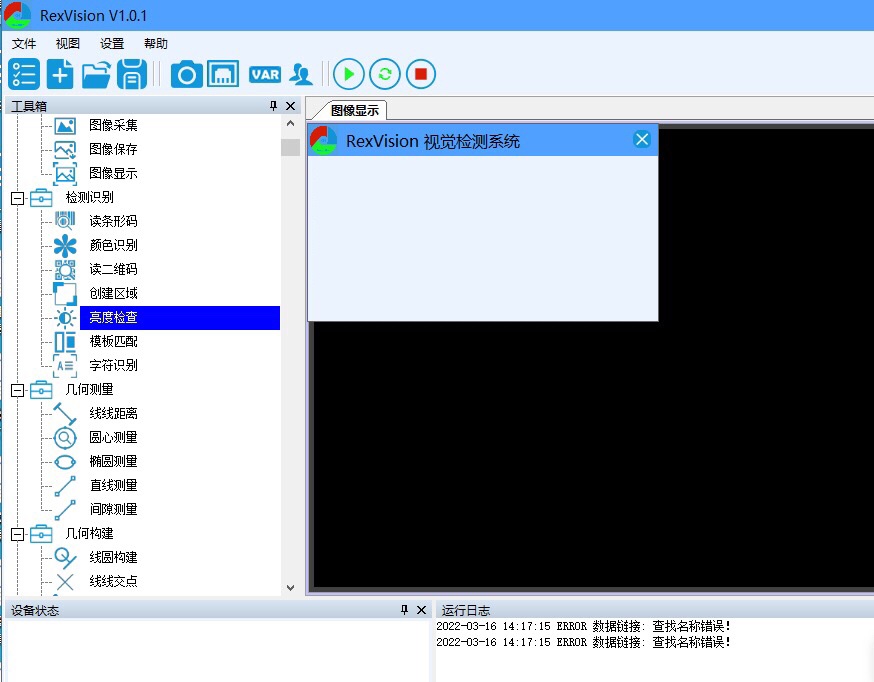The height and width of the screenshot is (682, 874).
Task: Click the 几何构建 group briefcase icon
Action: pyautogui.click(x=41, y=534)
